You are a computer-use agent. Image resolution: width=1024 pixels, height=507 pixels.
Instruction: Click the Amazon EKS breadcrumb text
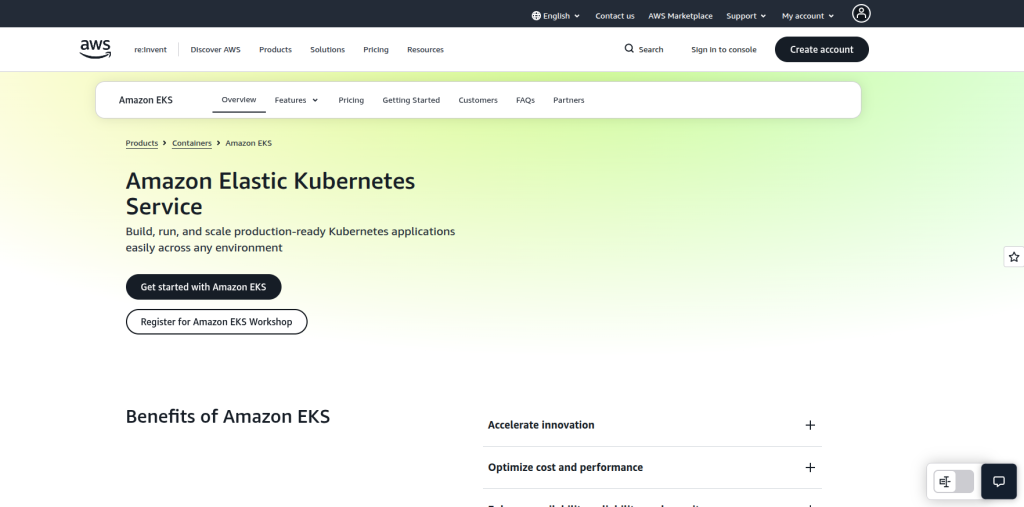(248, 143)
